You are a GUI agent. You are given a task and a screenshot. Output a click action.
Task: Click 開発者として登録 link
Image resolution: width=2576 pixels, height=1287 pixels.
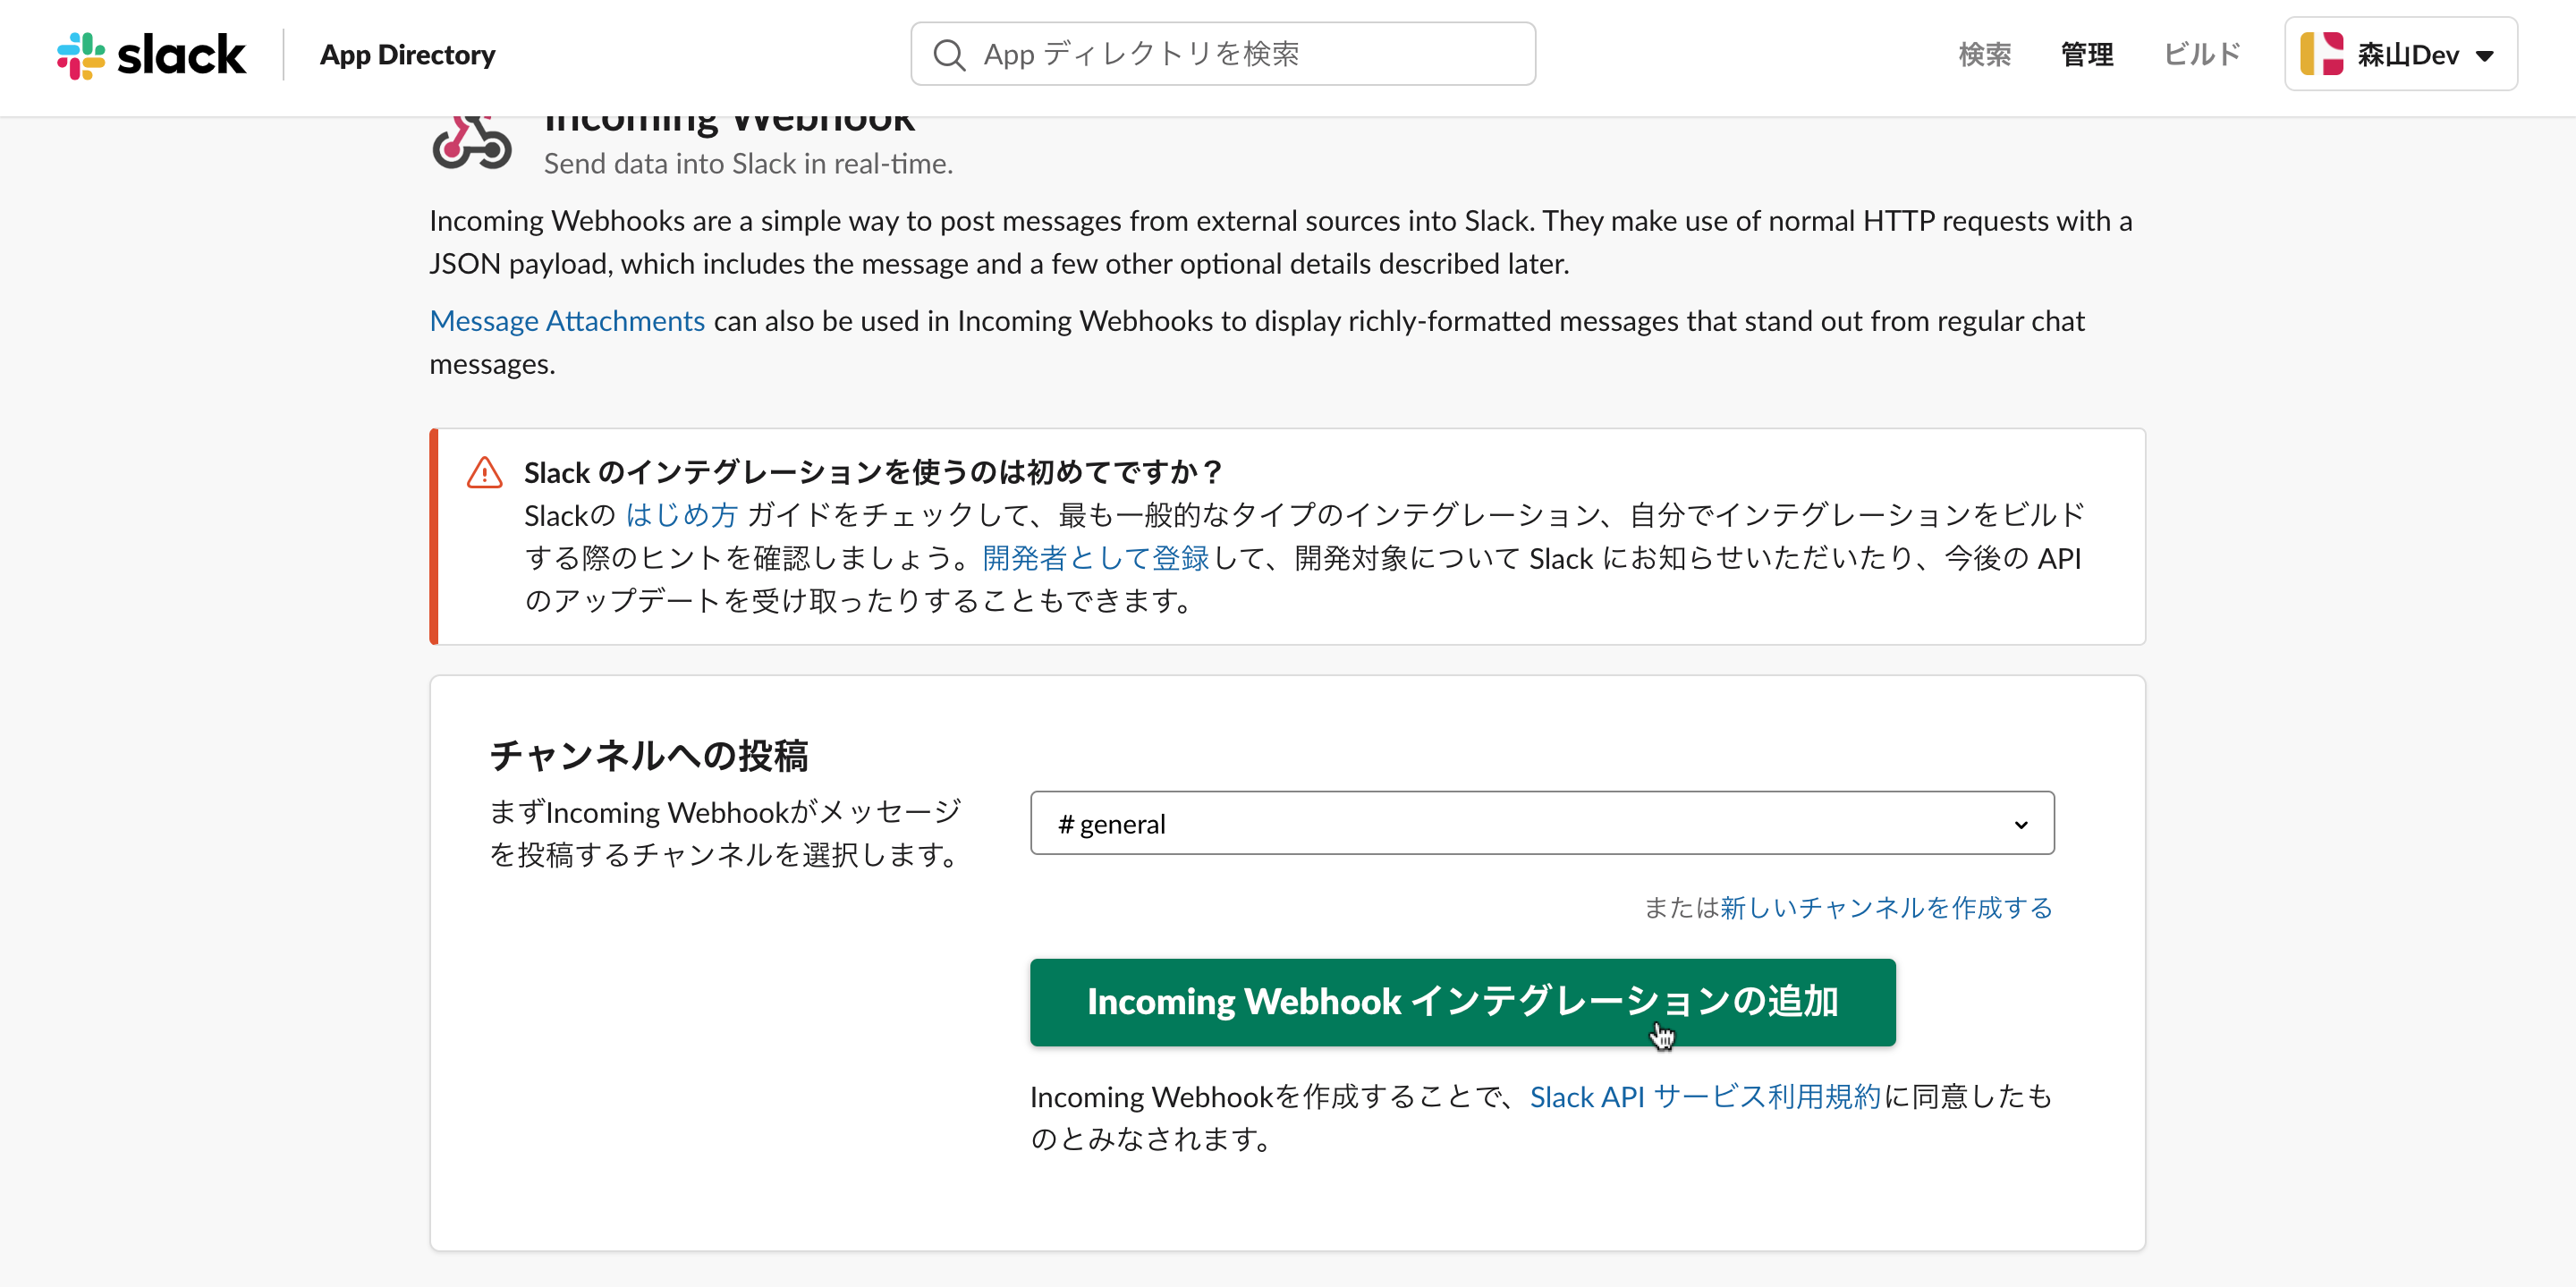[1095, 558]
